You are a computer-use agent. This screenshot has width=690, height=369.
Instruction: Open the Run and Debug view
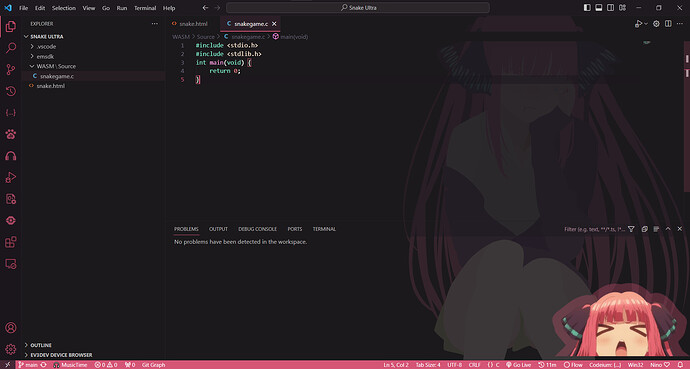(x=11, y=177)
